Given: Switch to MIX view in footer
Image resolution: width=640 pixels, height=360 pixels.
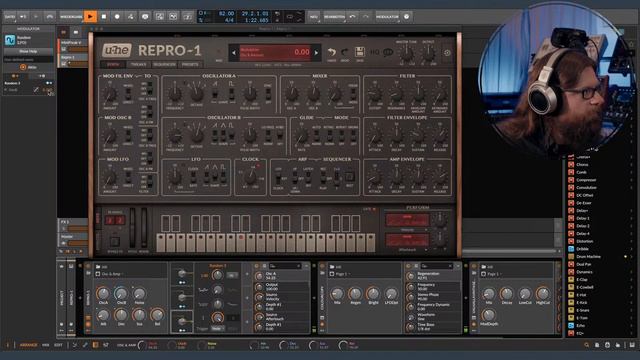Looking at the screenshot, I should click(46, 345).
